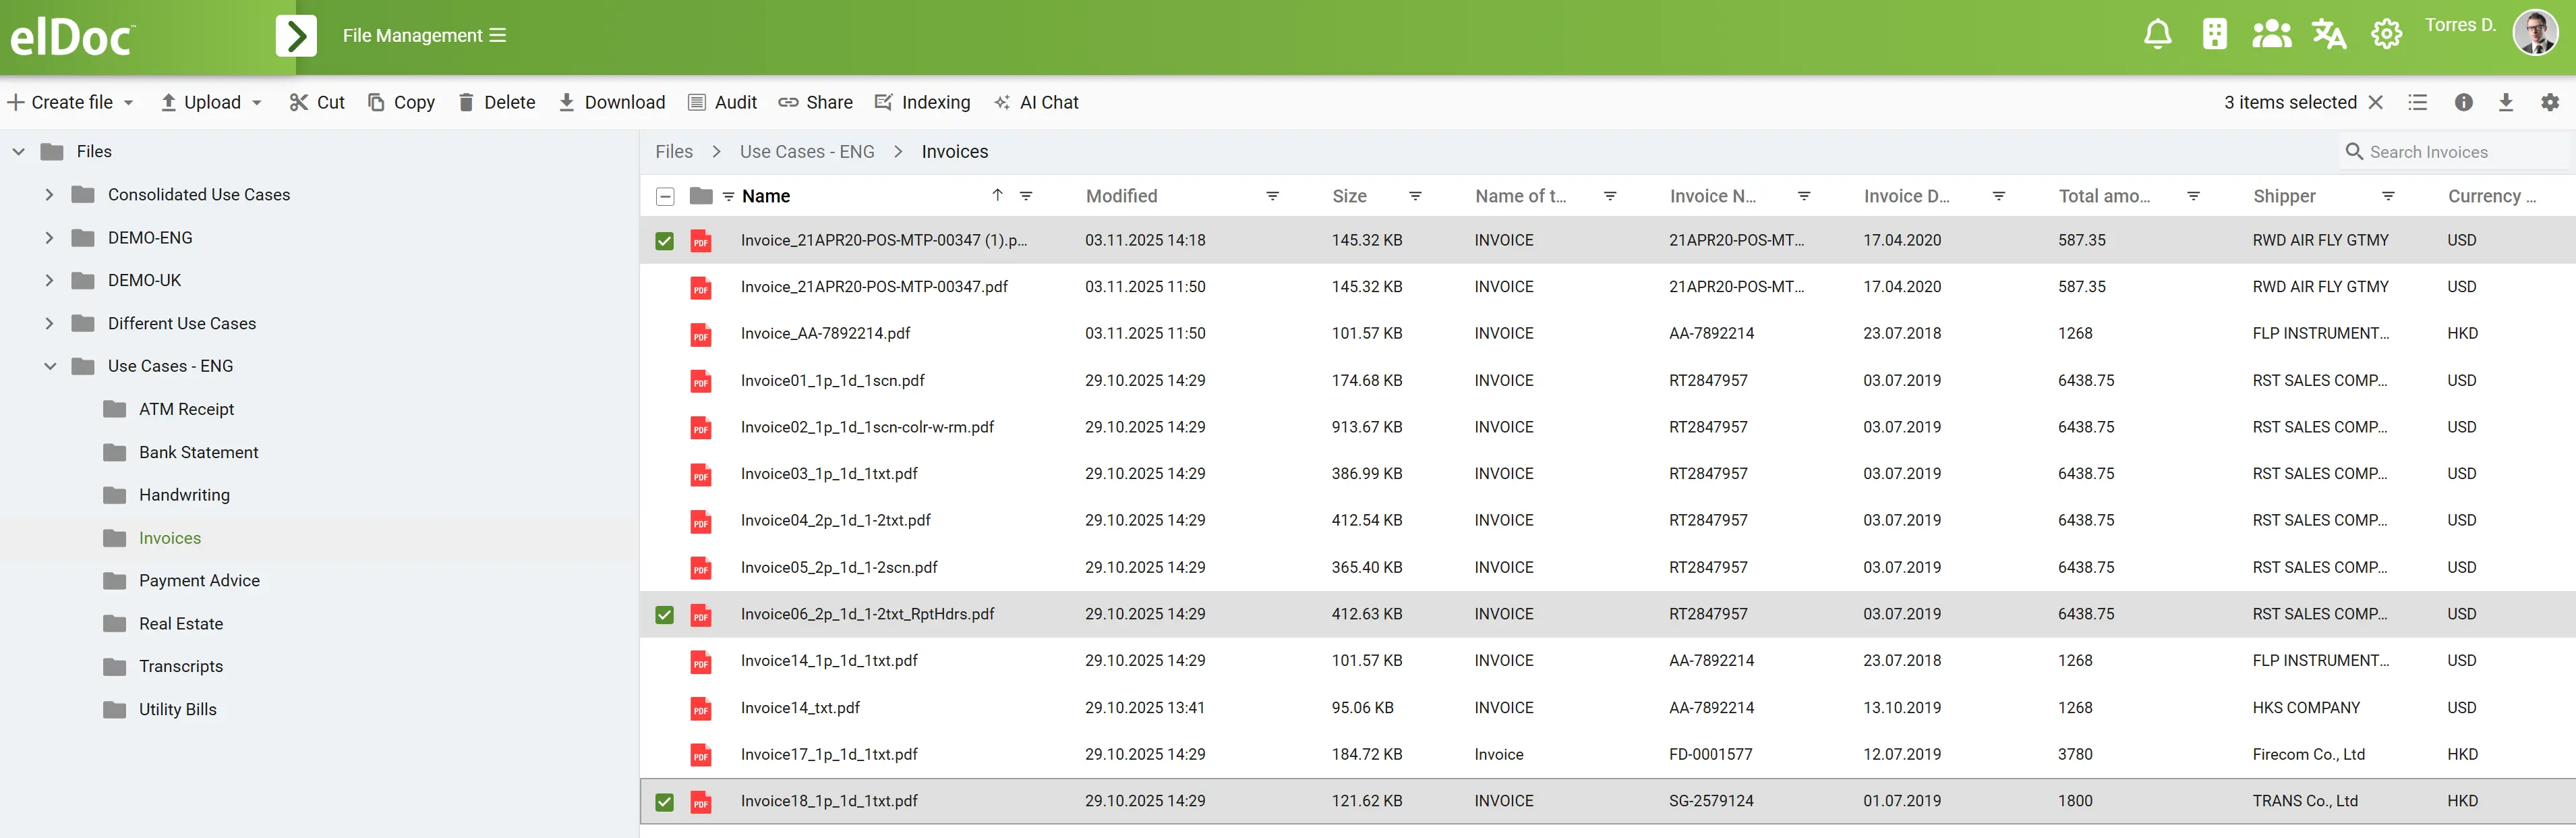Viewport: 2576px width, 838px height.
Task: Click the Search Invoices field
Action: pos(2450,152)
